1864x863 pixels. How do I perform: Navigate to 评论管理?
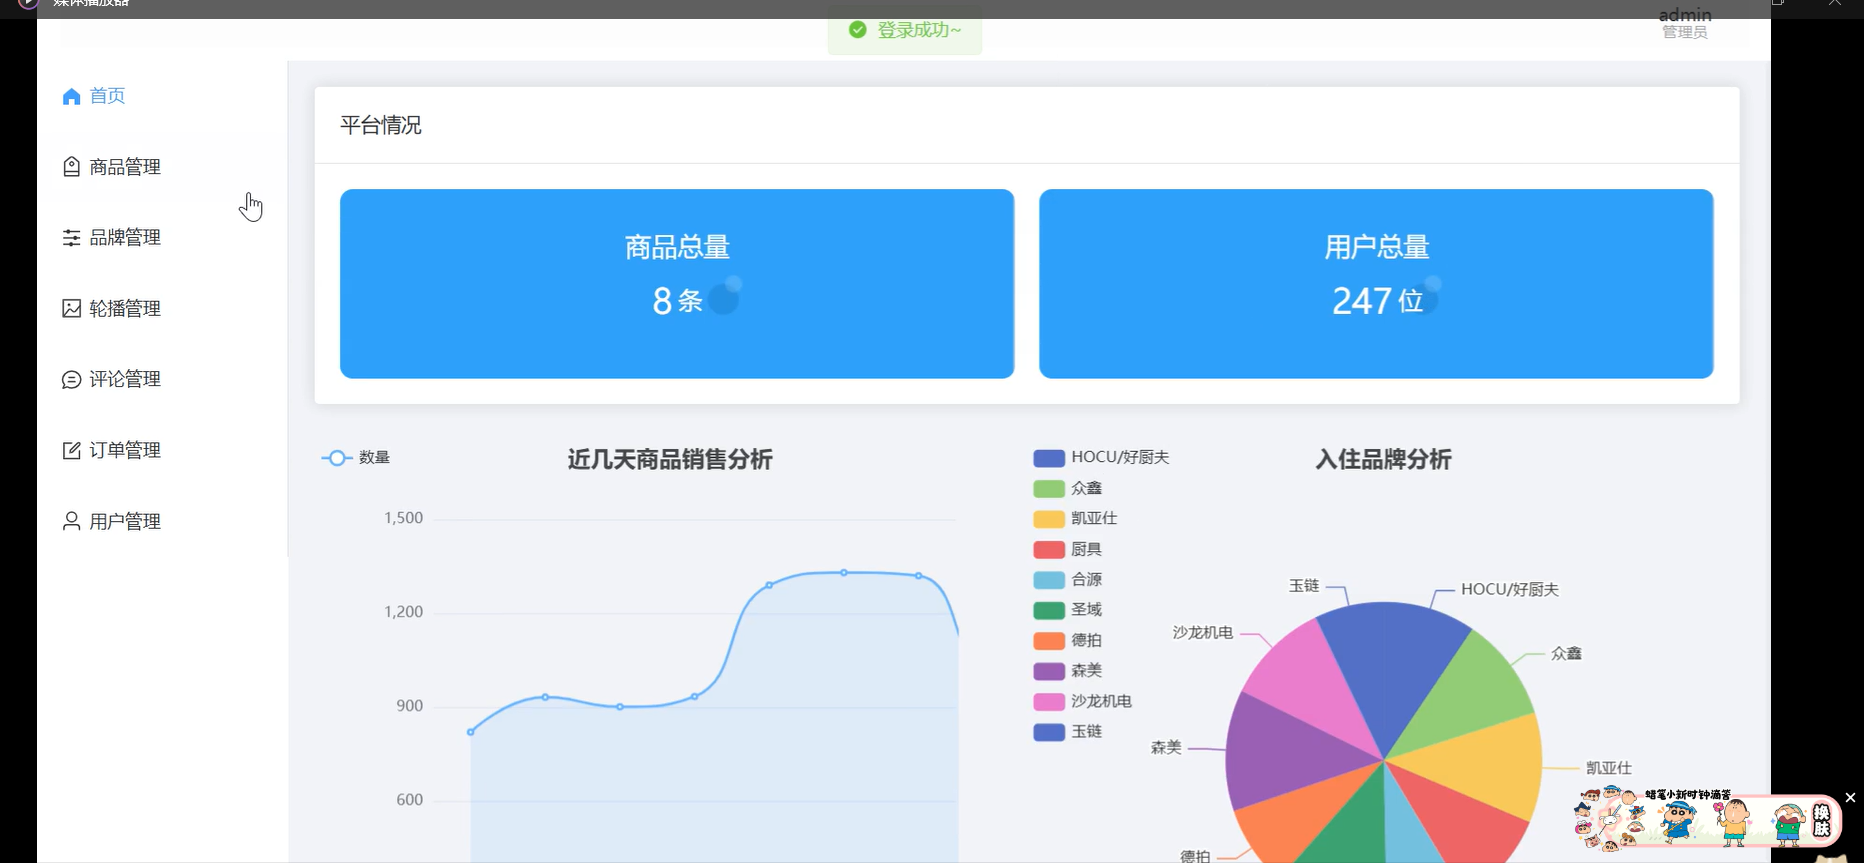click(x=162, y=379)
